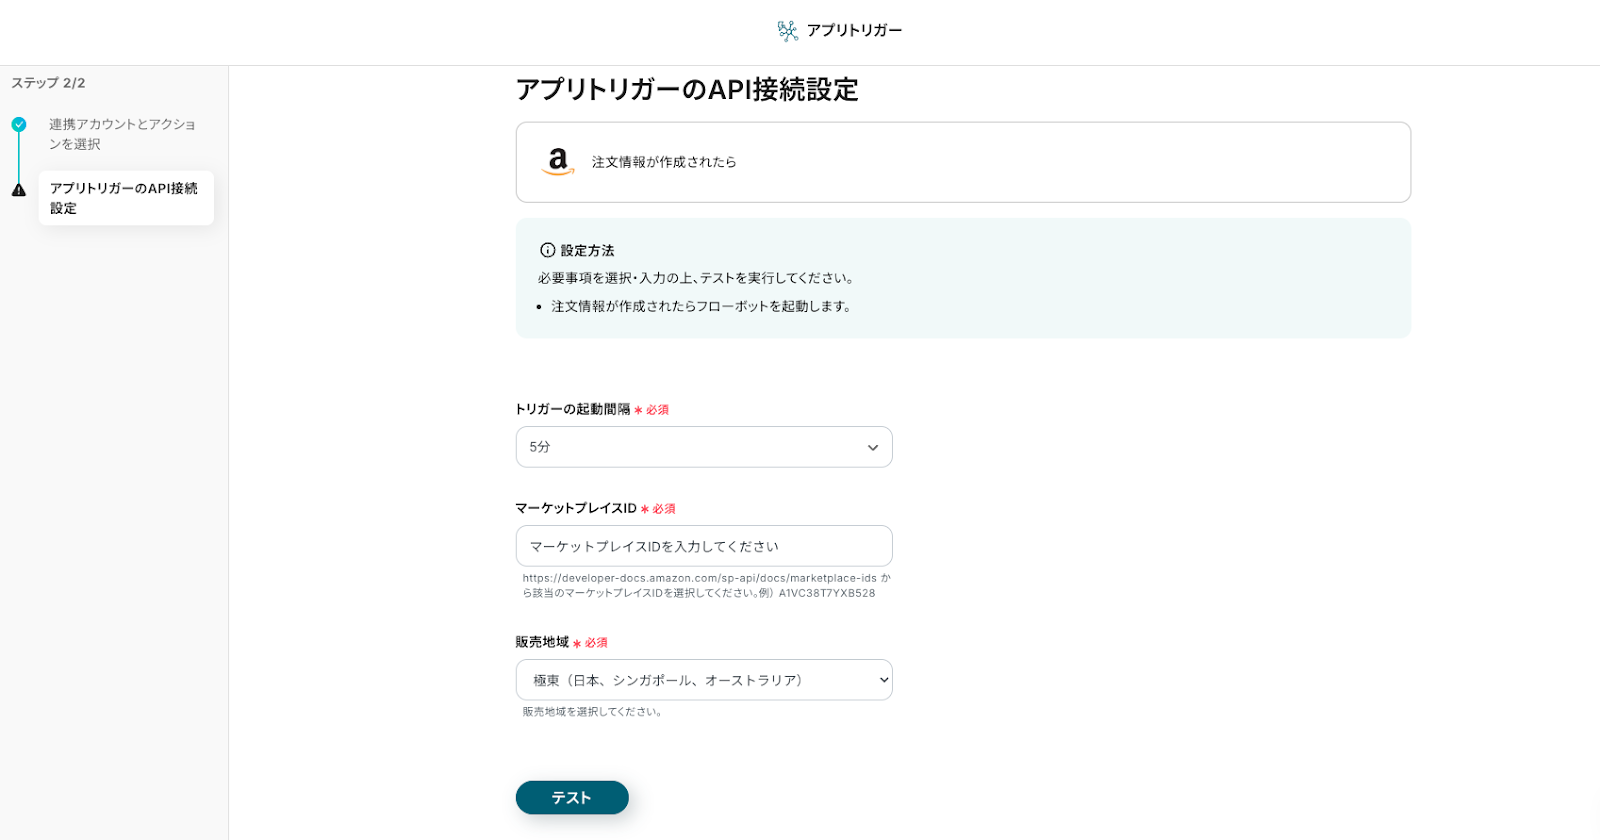
Task: Click the マーケットプレイスID input field
Action: 704,546
